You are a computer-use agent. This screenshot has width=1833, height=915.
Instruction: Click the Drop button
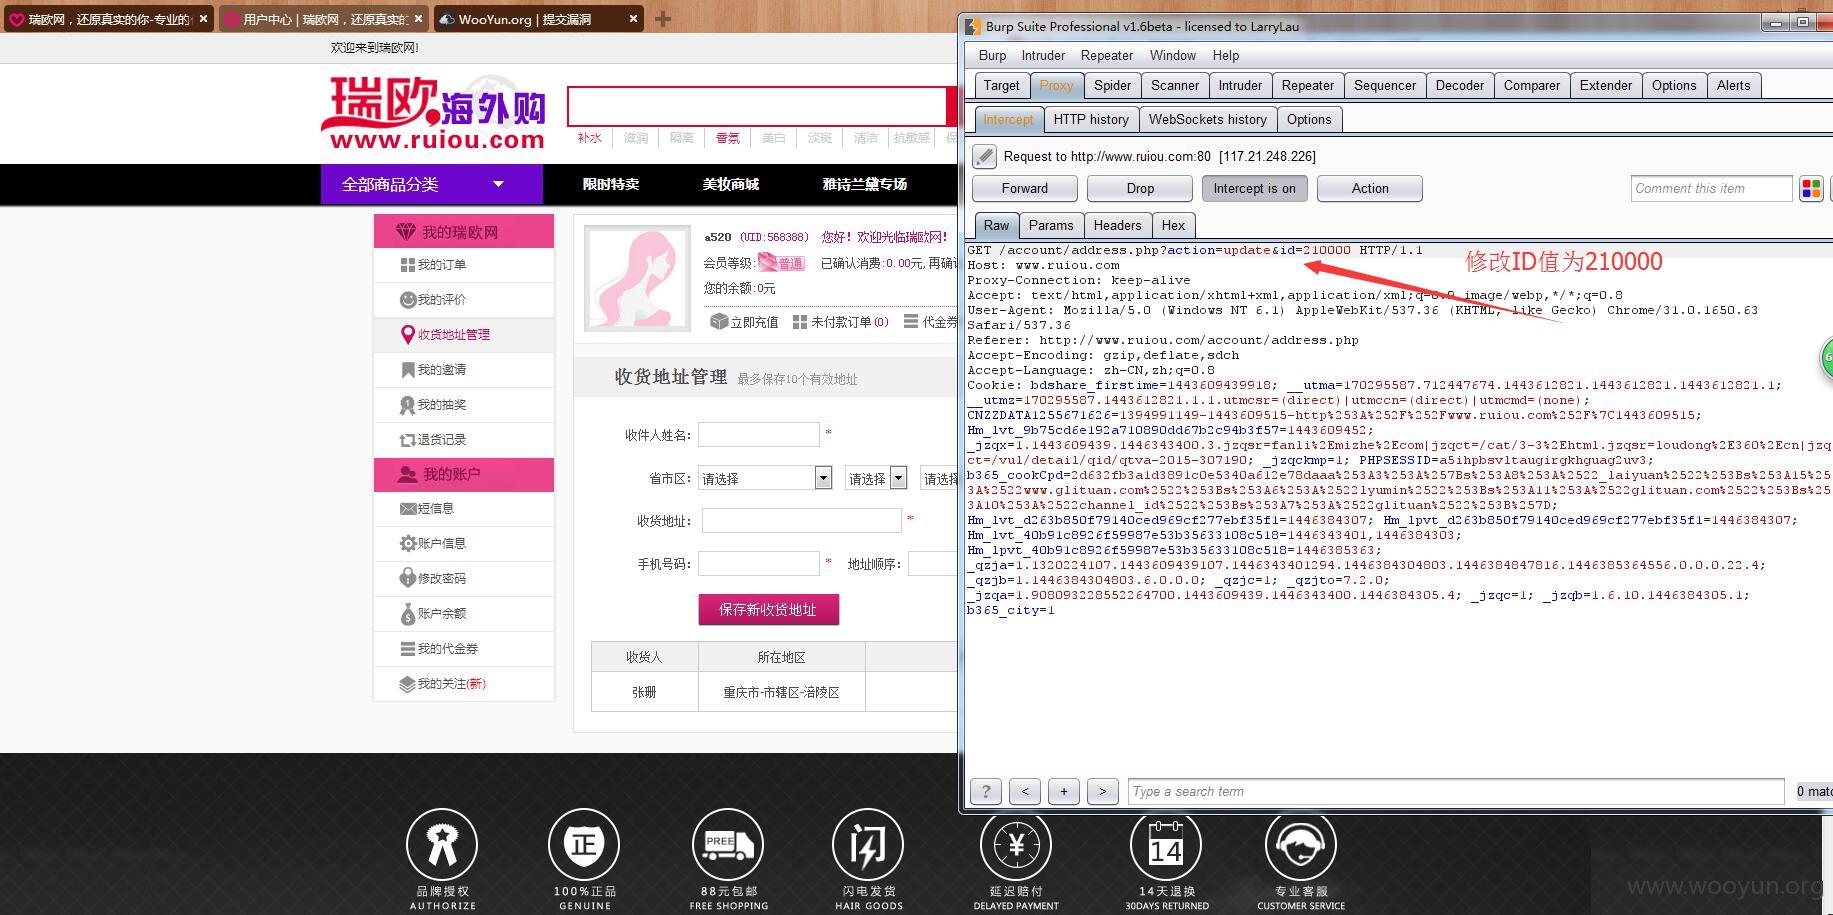click(1140, 188)
